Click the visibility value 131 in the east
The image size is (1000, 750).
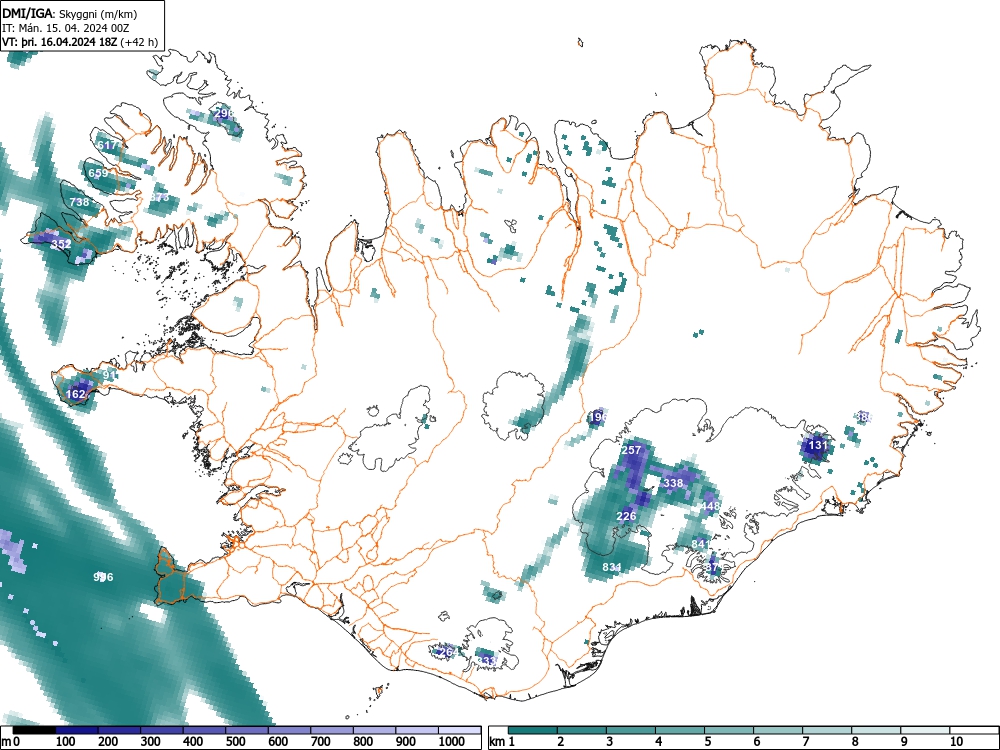point(818,445)
